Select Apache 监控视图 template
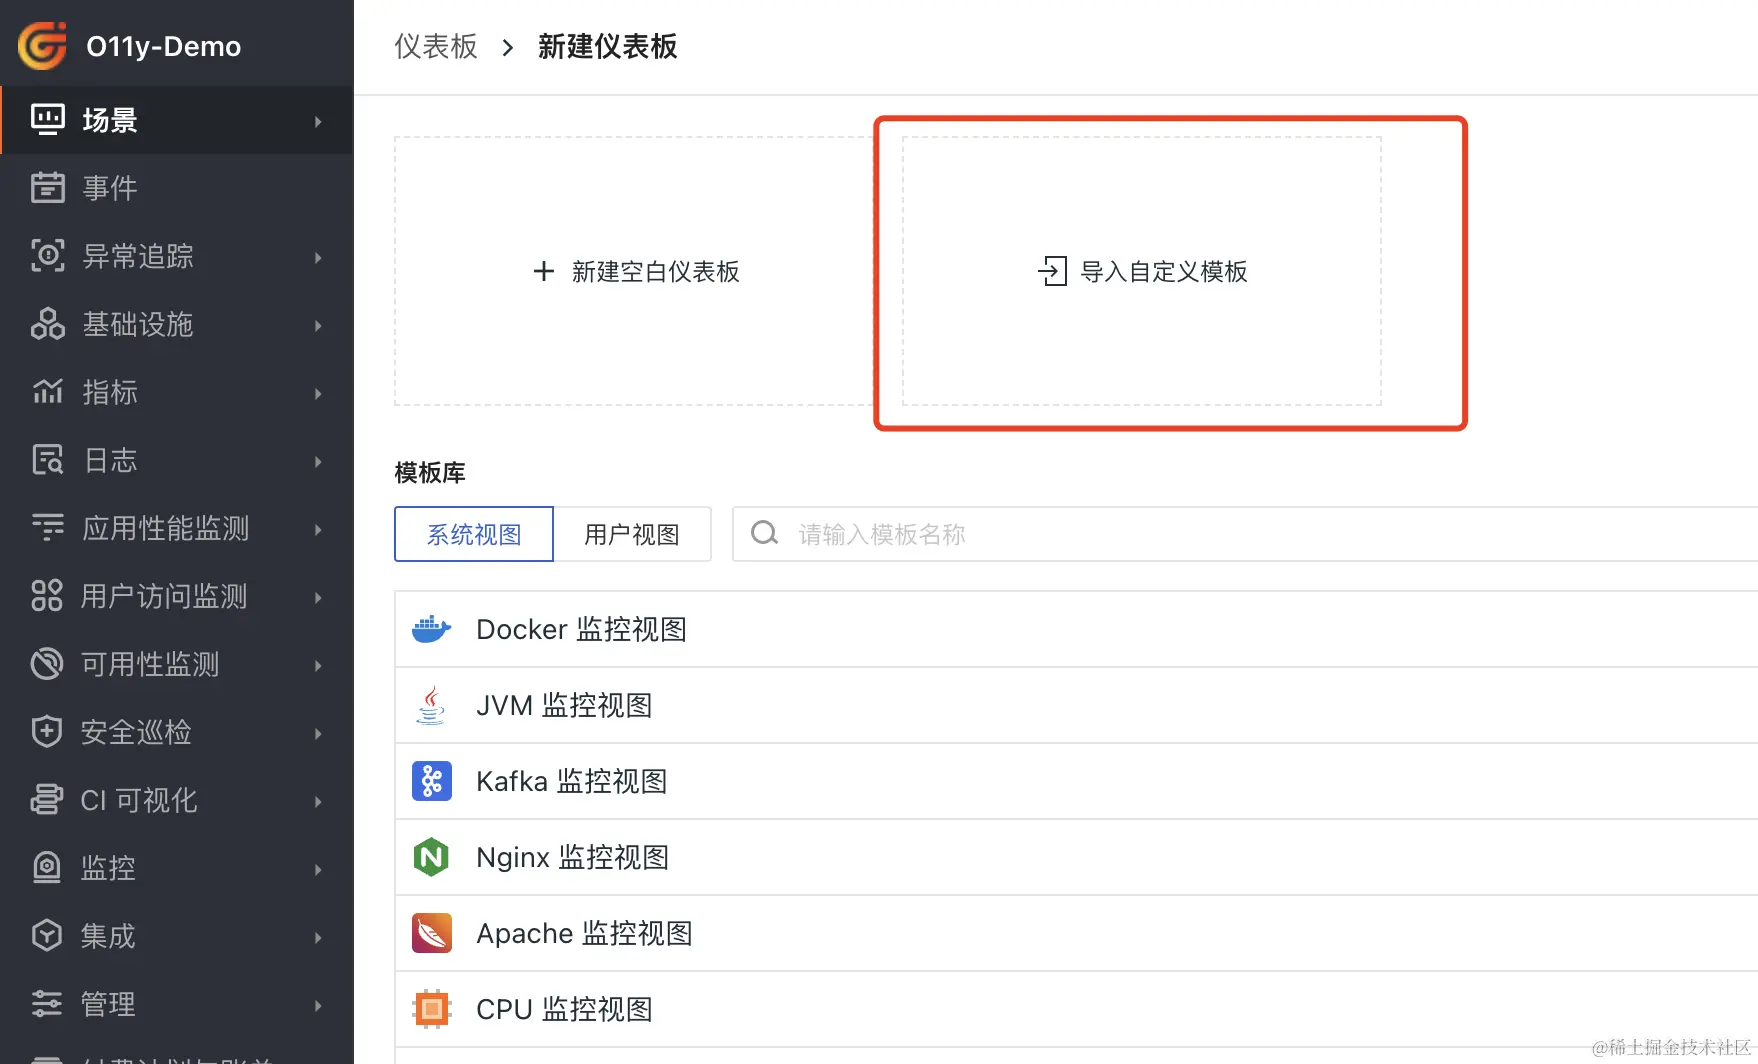 (1076, 933)
